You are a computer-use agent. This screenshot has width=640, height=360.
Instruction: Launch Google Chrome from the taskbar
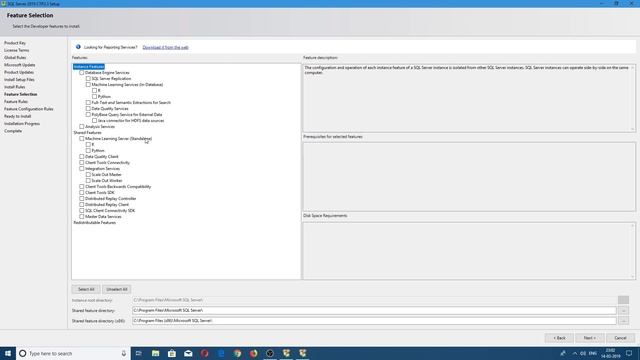click(237, 353)
